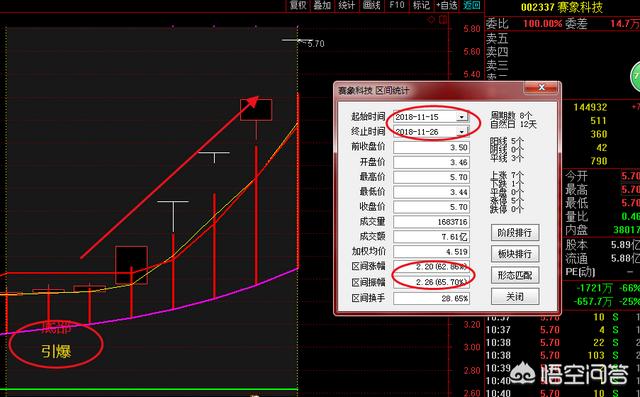Click the 板块排行 button
The image size is (640, 397).
(x=515, y=254)
